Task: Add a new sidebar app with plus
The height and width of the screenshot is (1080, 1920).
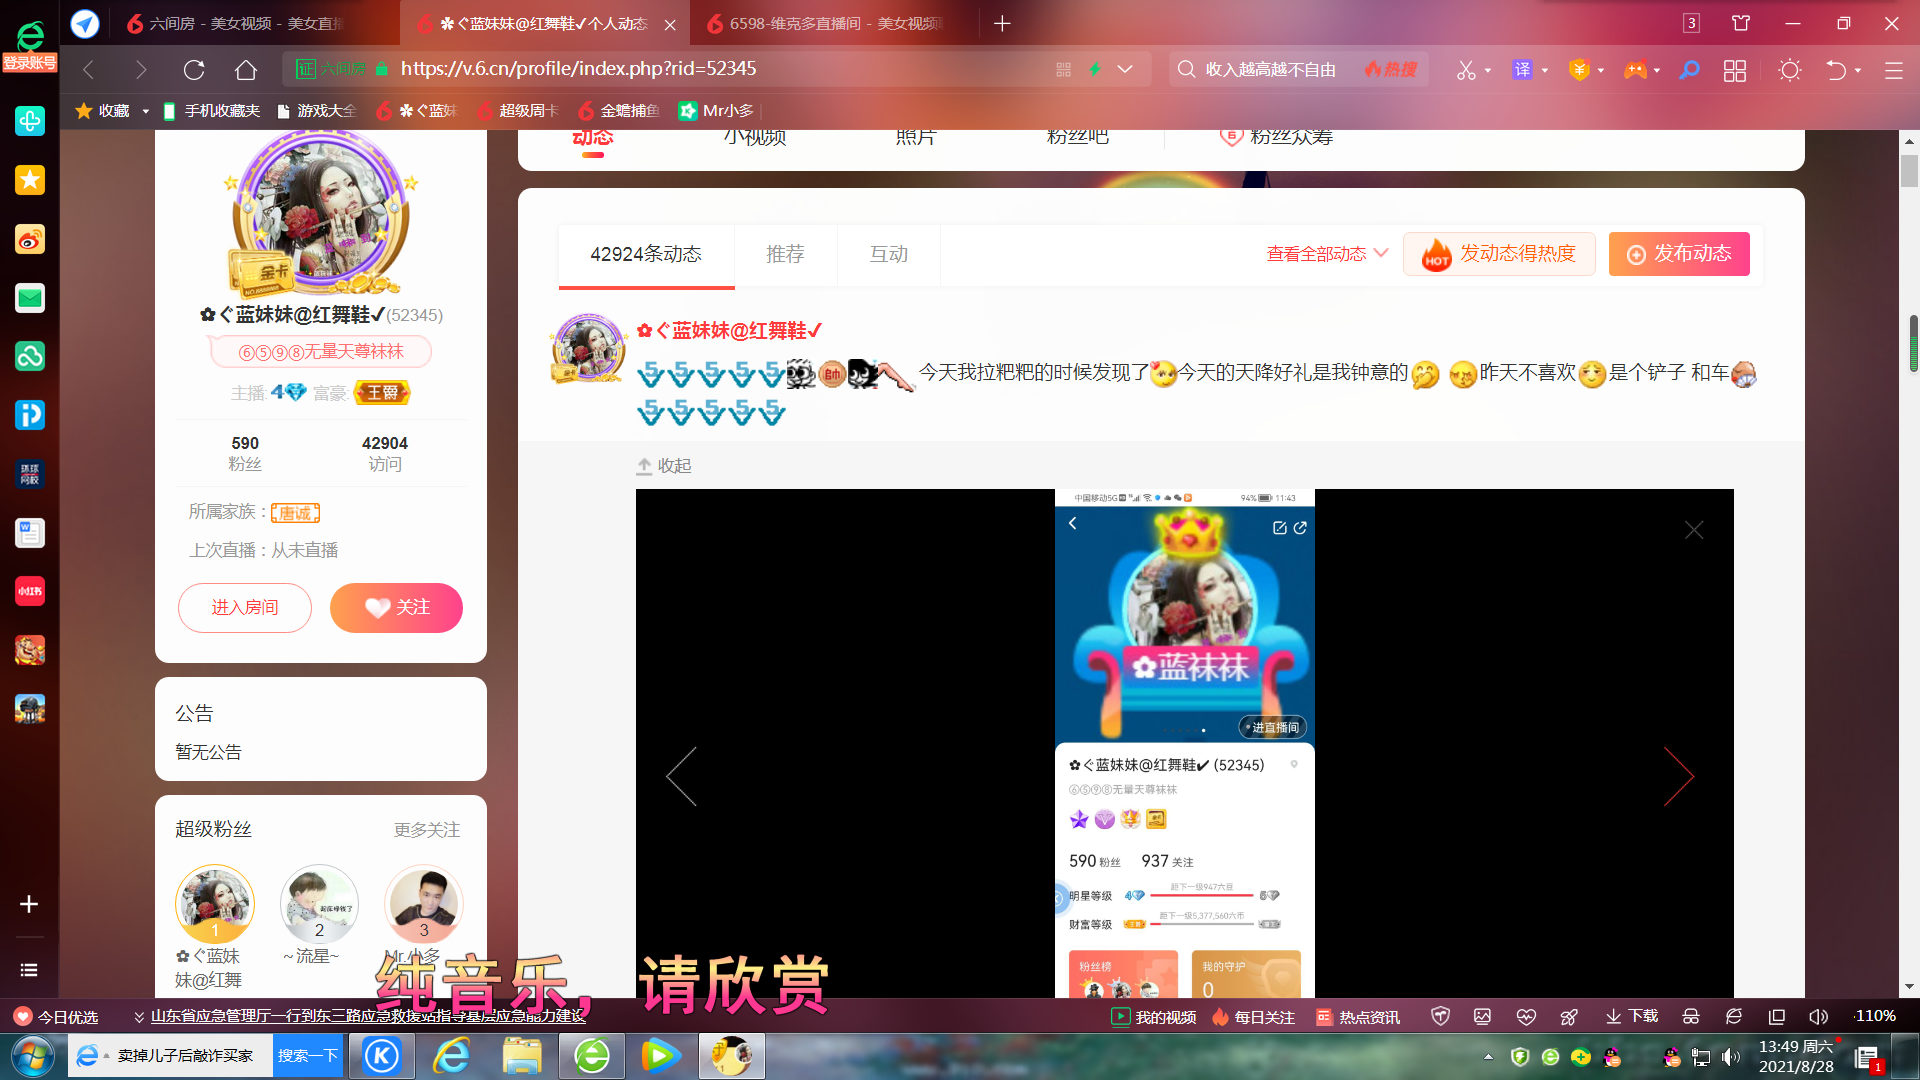Action: [29, 904]
